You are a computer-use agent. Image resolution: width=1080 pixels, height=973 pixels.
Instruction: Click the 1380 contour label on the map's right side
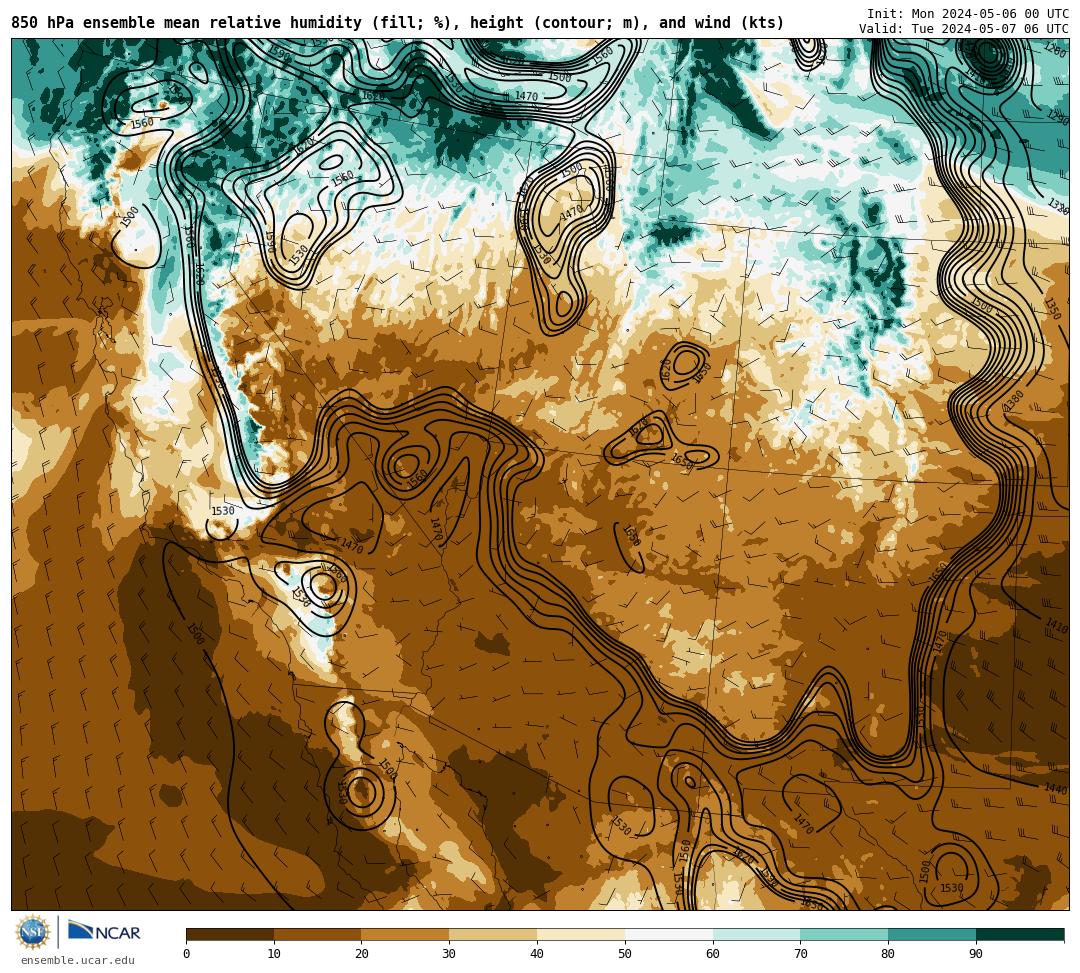click(x=1014, y=401)
